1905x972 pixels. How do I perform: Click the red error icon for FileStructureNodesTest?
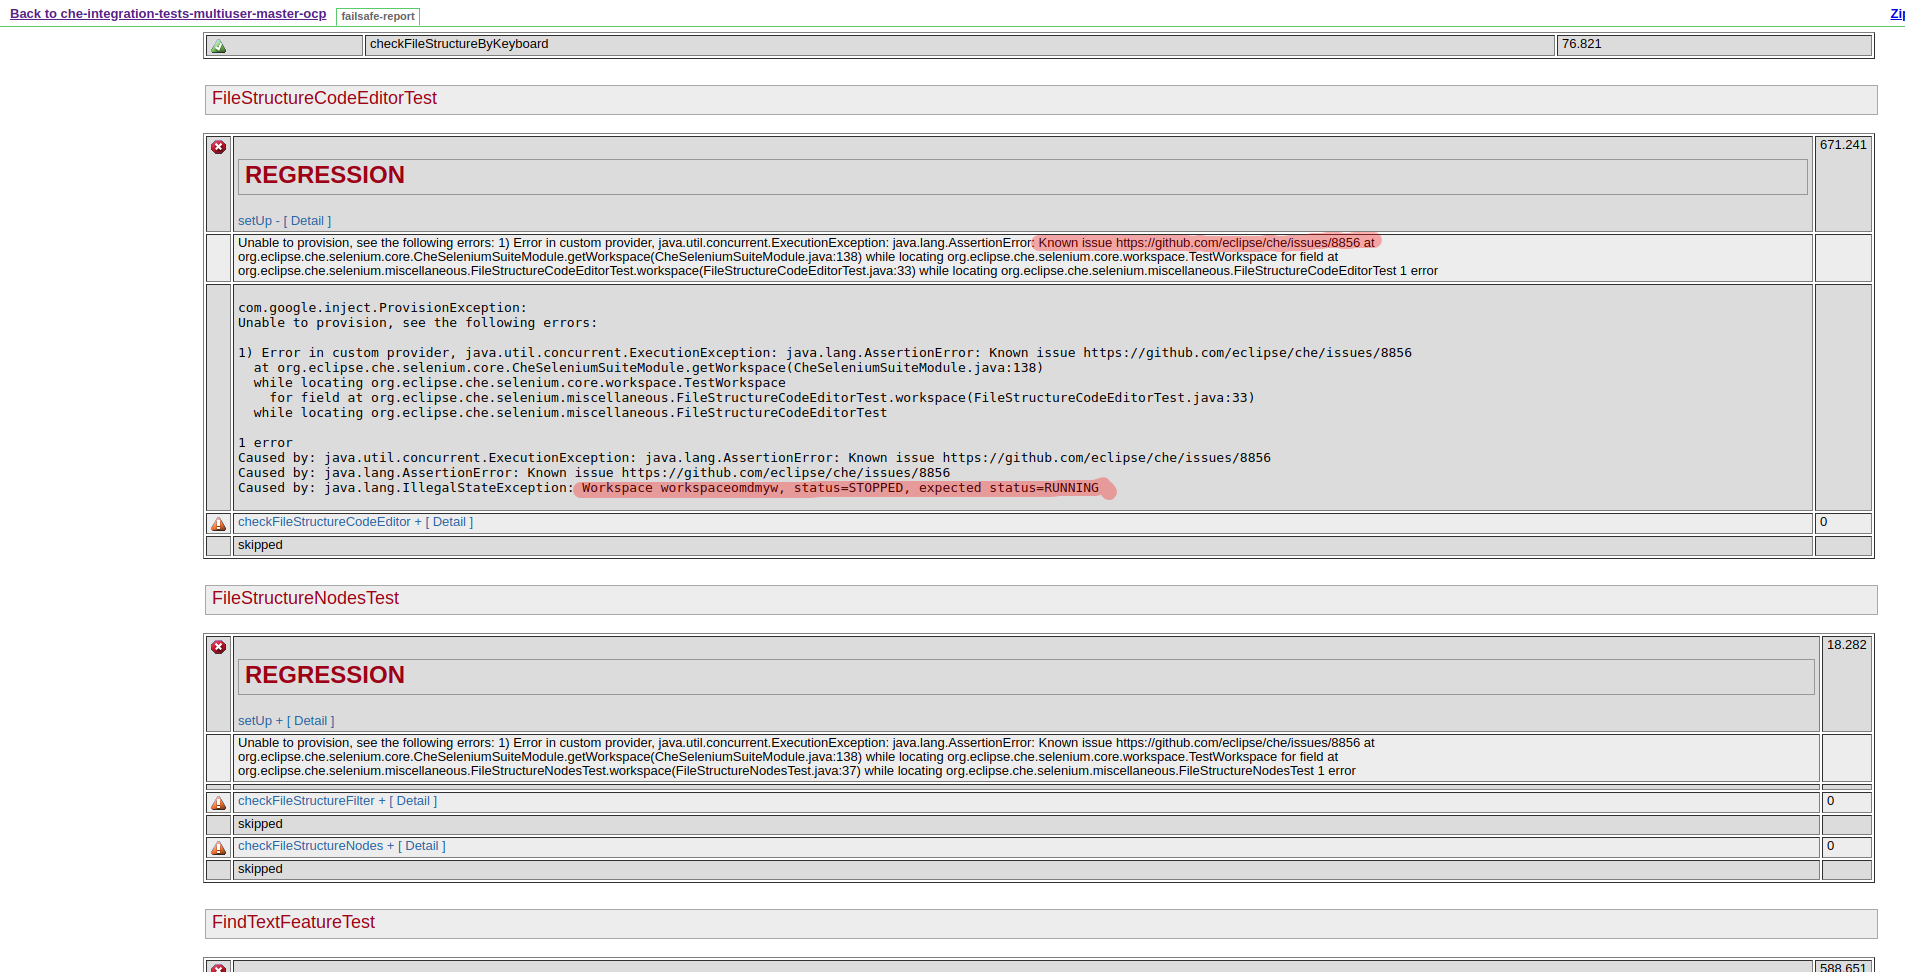[x=219, y=647]
